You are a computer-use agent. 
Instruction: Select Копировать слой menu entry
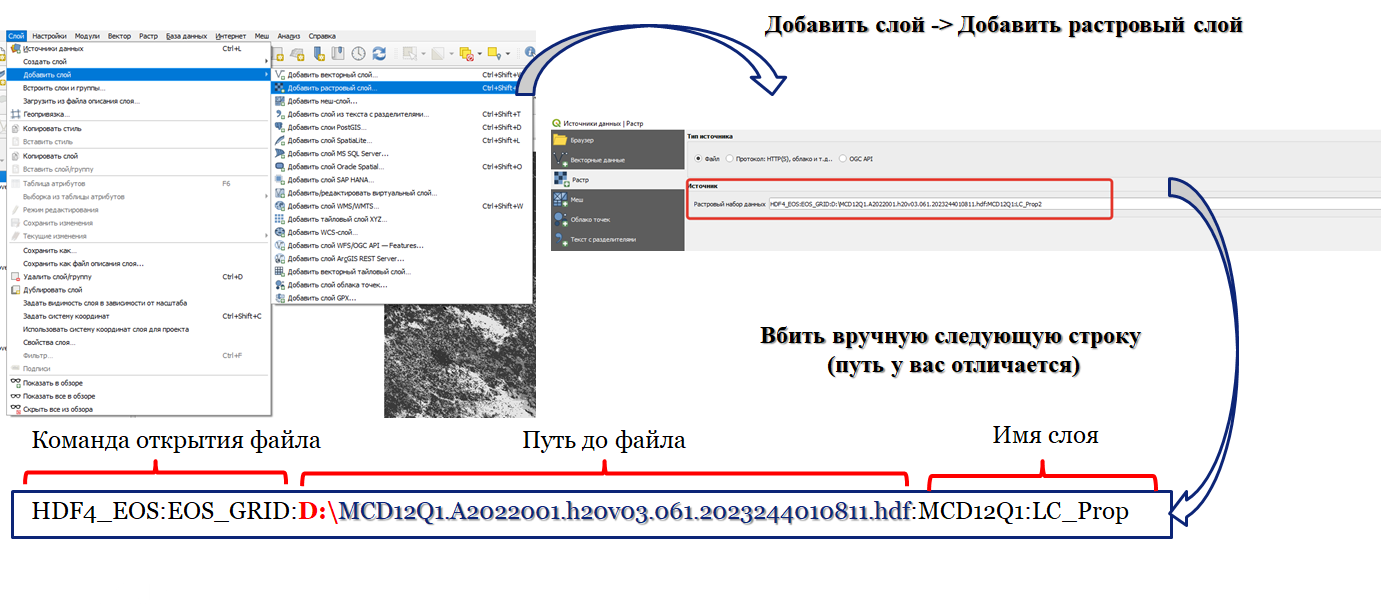tap(138, 156)
